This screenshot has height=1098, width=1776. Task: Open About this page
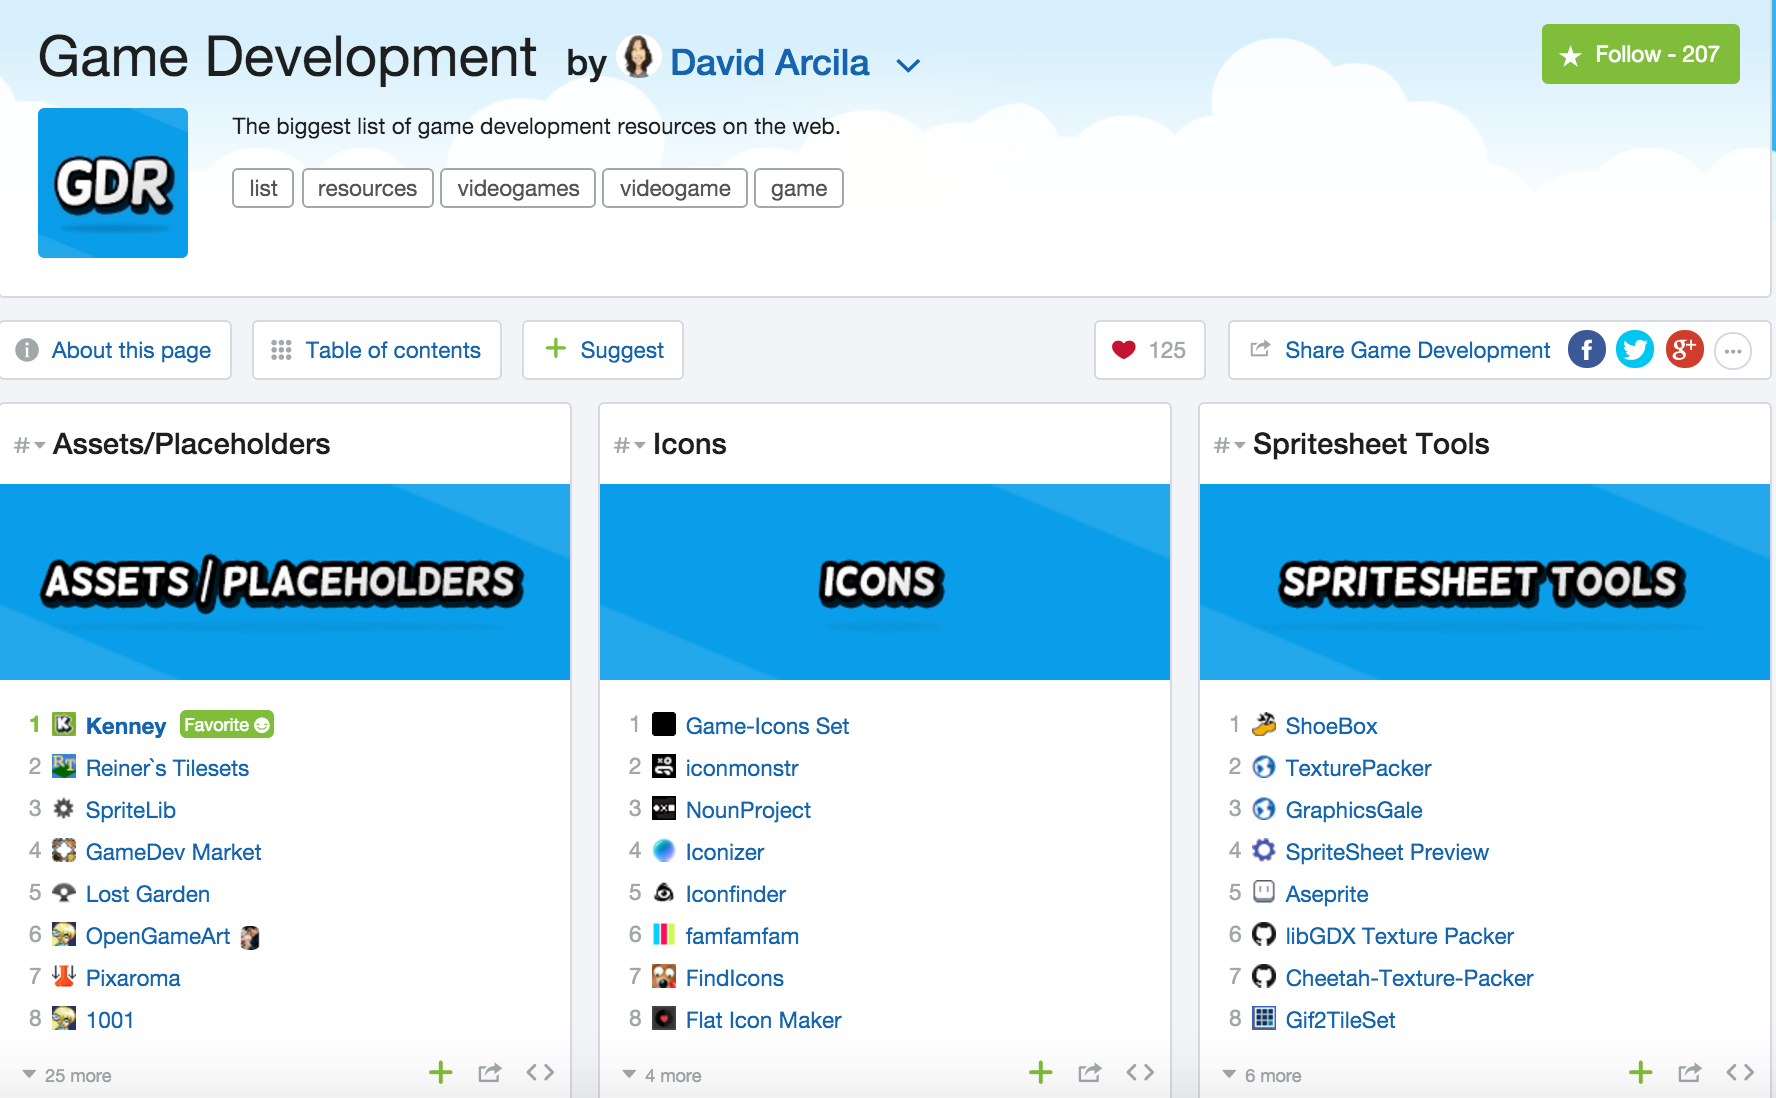115,350
